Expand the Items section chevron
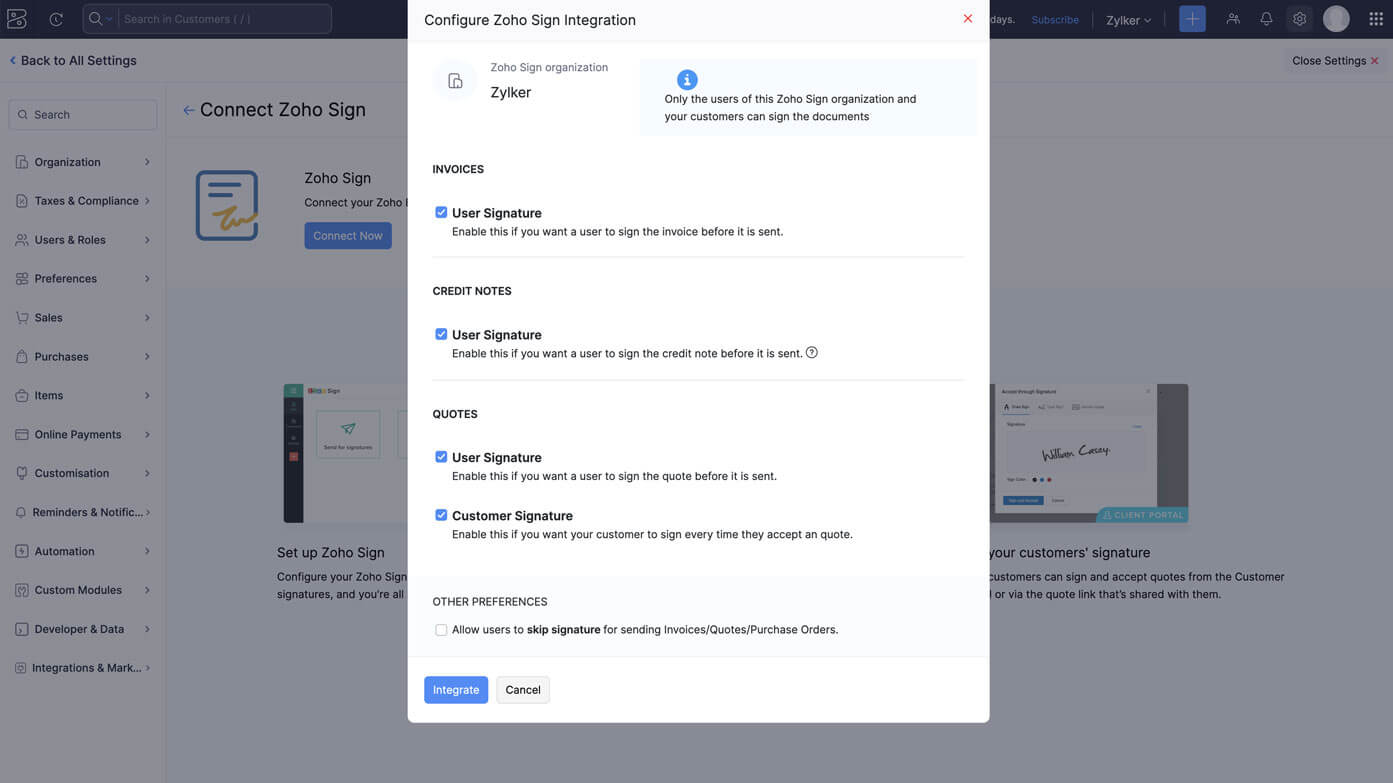 click(147, 396)
